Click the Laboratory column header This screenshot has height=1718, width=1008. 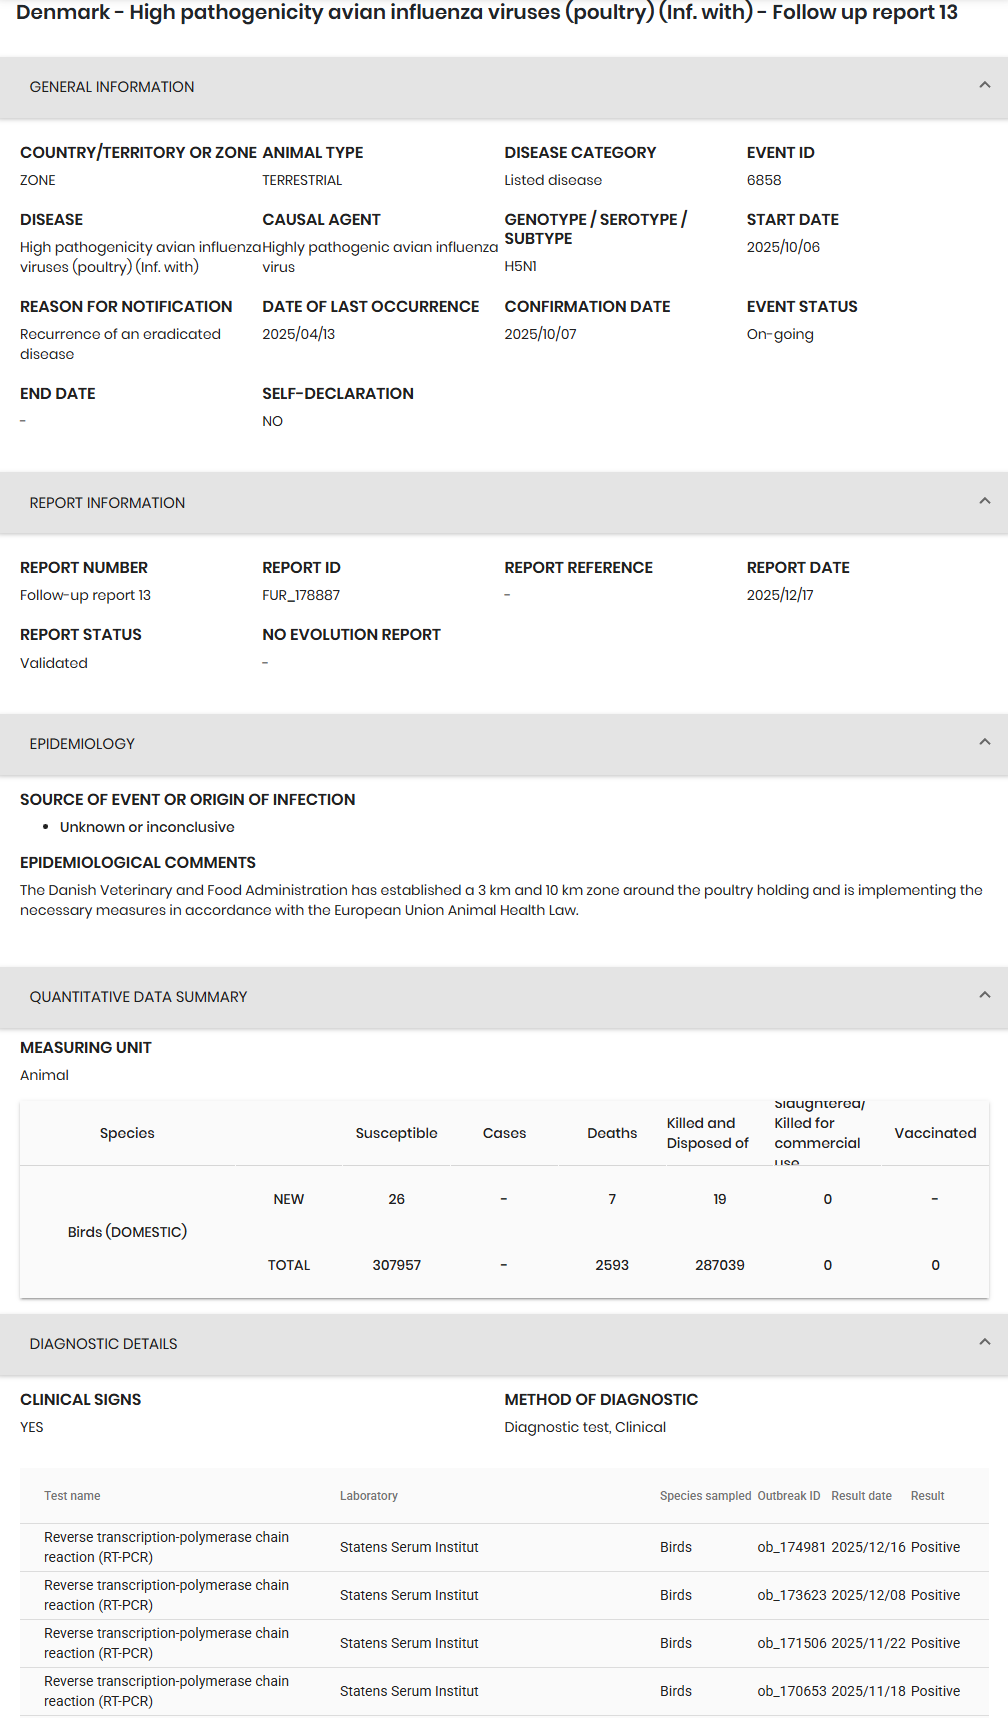(x=368, y=1496)
